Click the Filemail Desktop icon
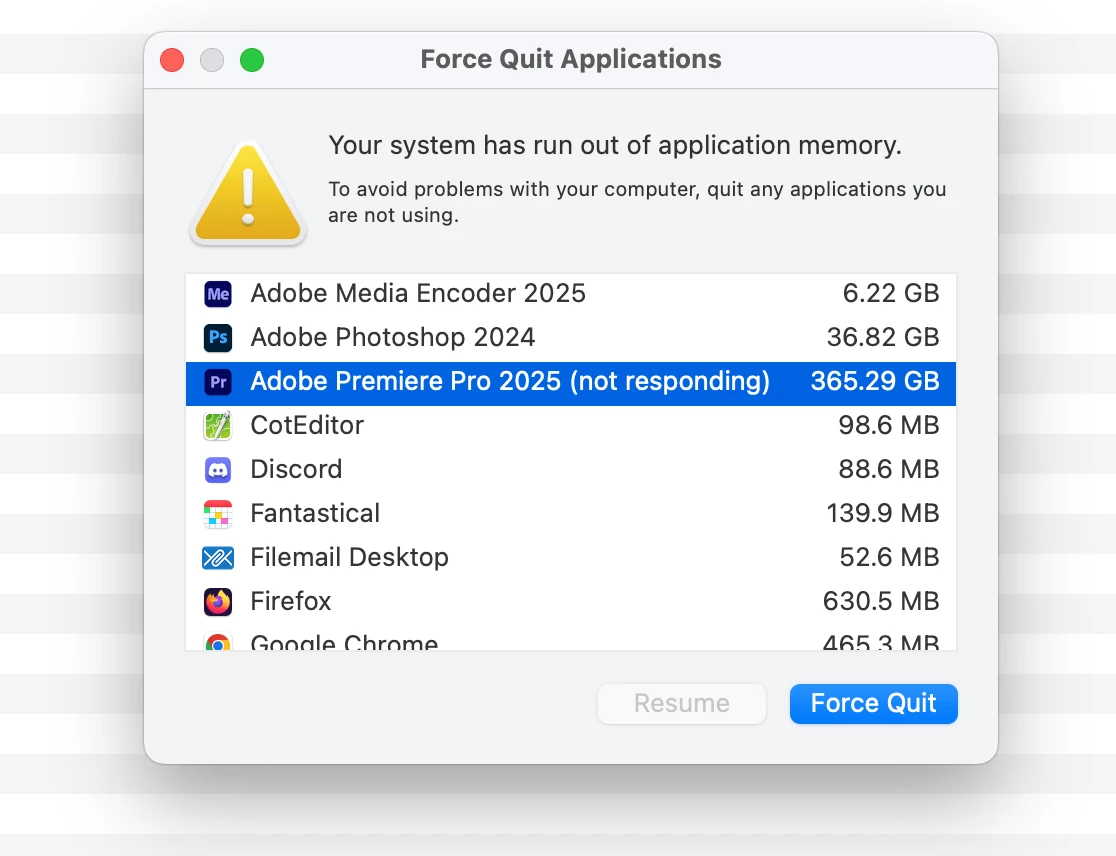 (218, 558)
